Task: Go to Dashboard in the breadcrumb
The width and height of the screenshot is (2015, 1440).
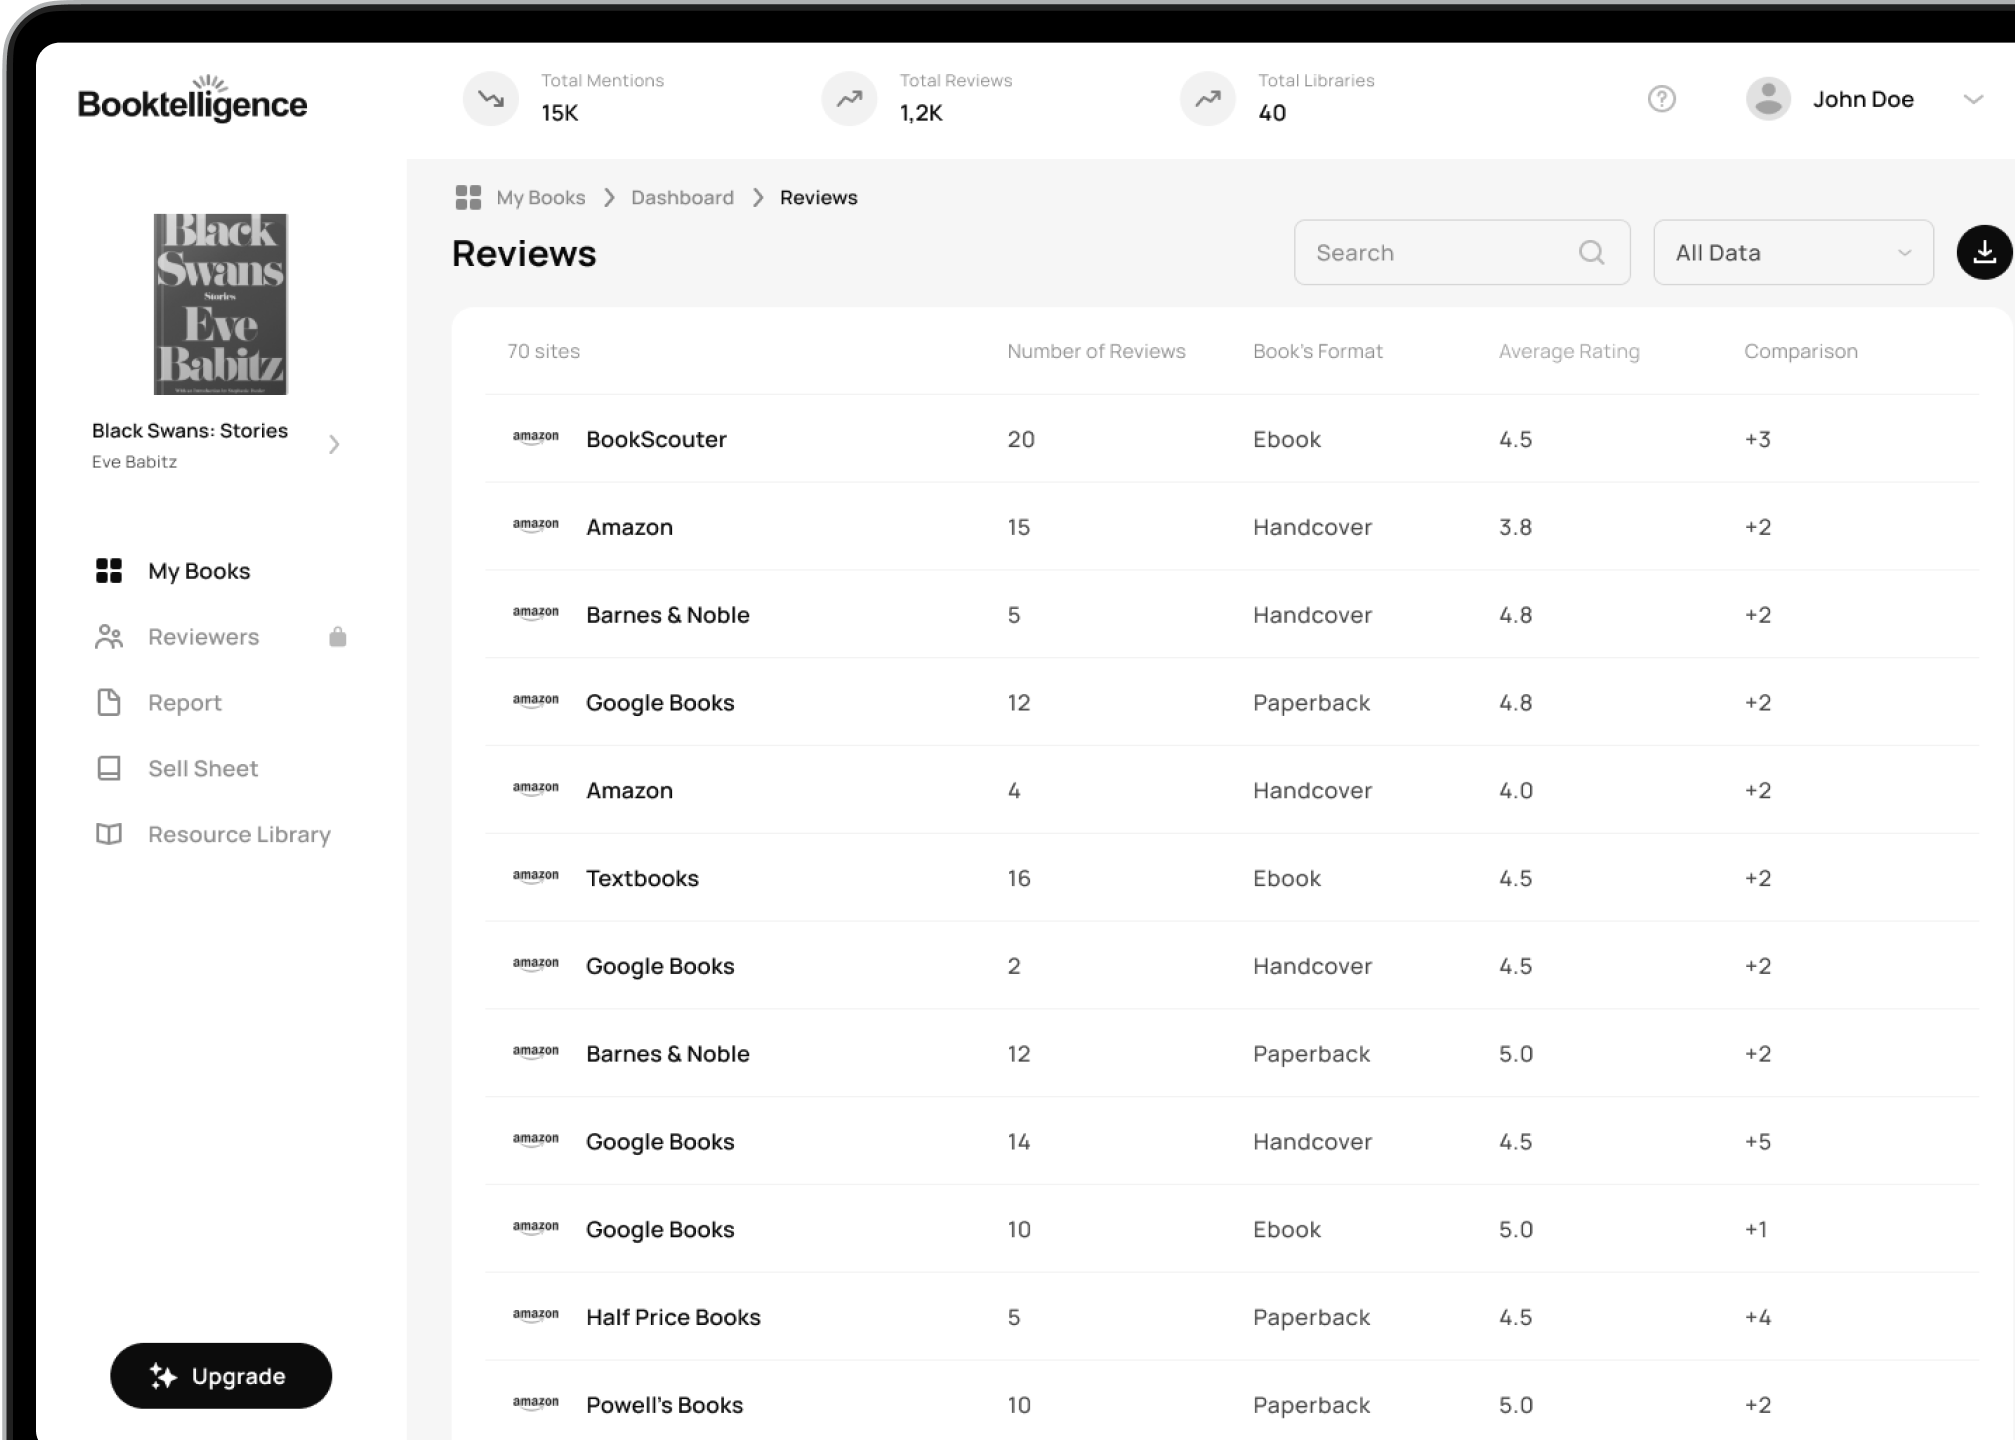Action: point(682,197)
